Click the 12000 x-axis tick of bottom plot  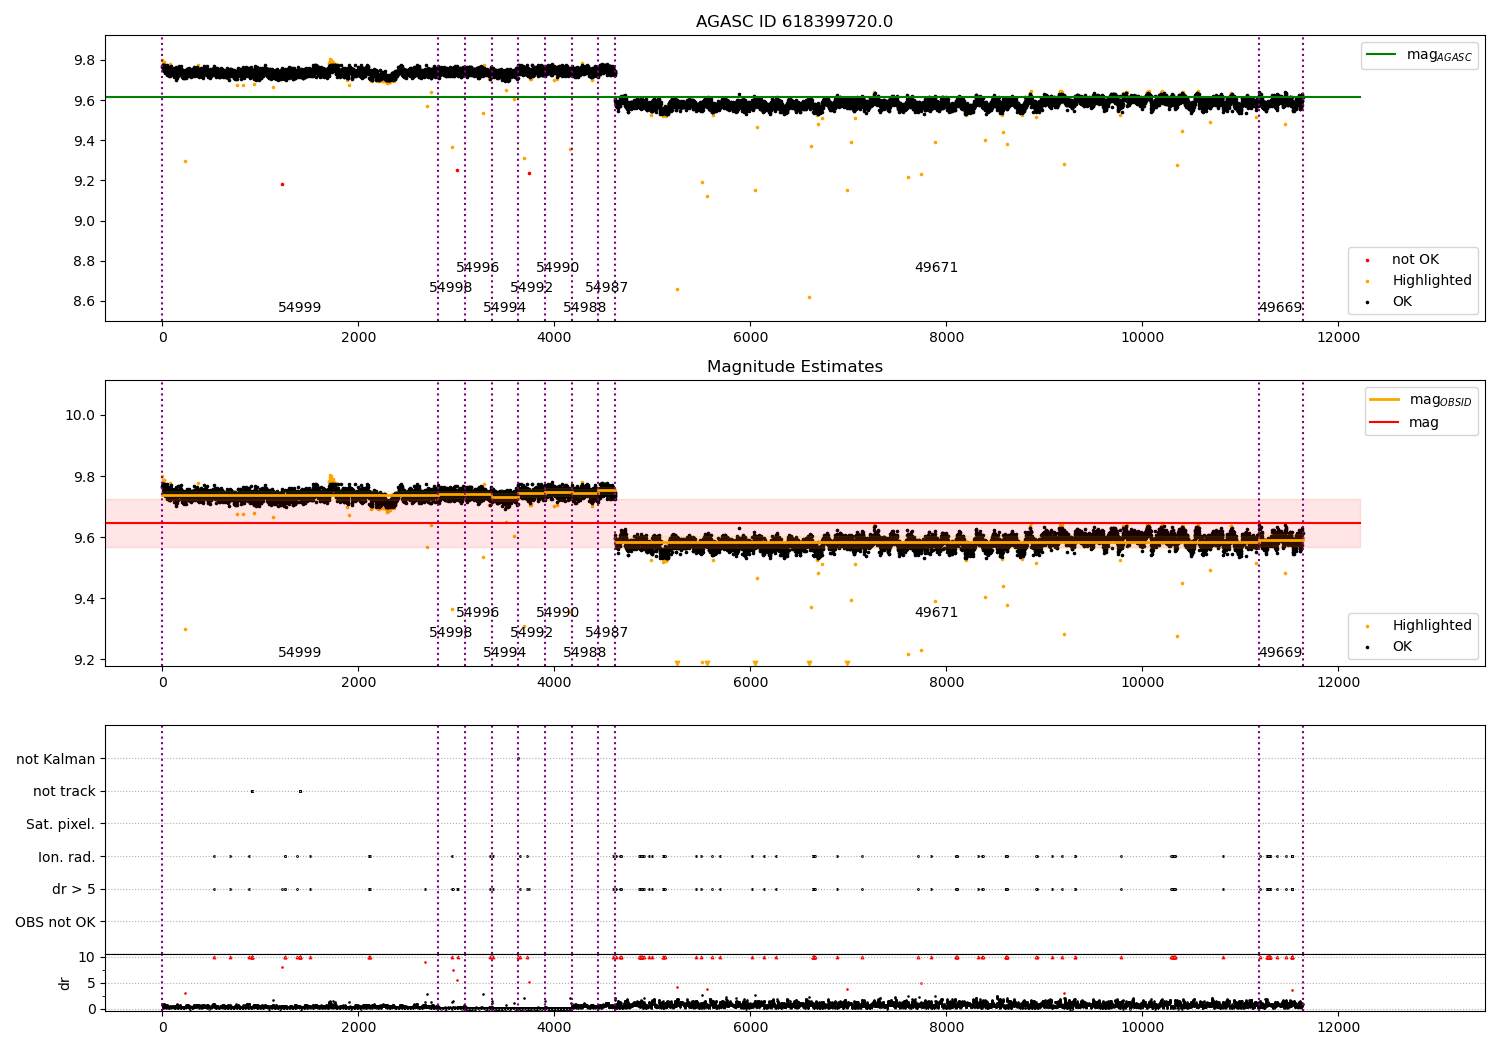(1339, 1027)
